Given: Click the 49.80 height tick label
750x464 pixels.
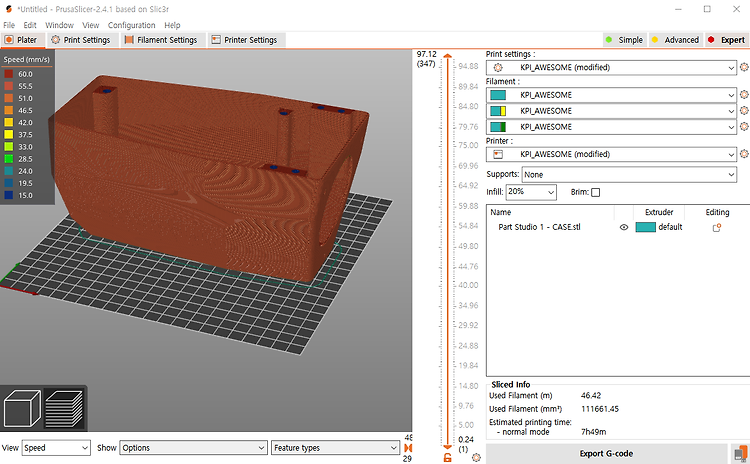Looking at the screenshot, I should click(468, 246).
